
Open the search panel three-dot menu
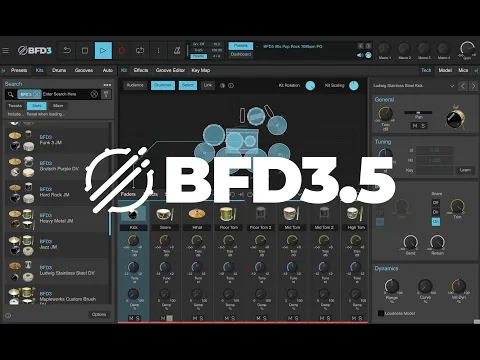pyautogui.click(x=107, y=85)
